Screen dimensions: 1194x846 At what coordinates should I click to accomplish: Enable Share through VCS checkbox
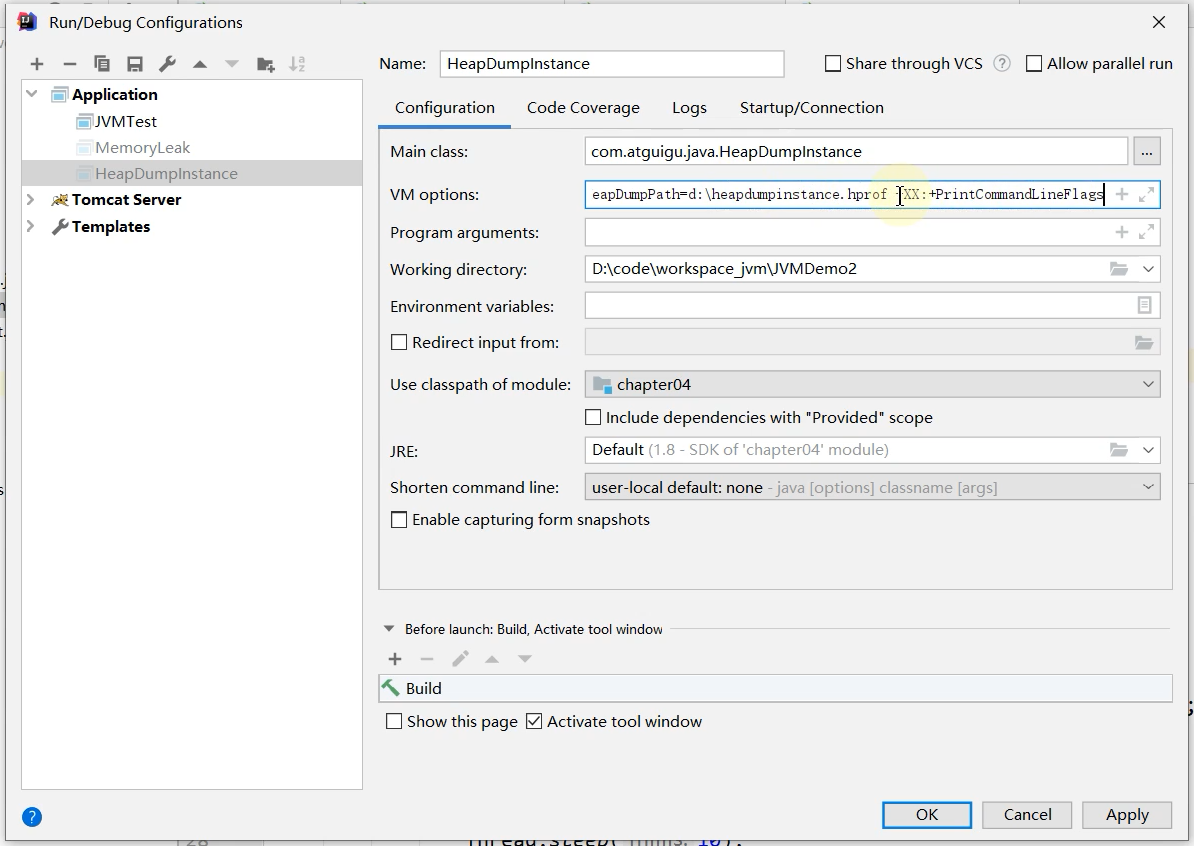[833, 63]
